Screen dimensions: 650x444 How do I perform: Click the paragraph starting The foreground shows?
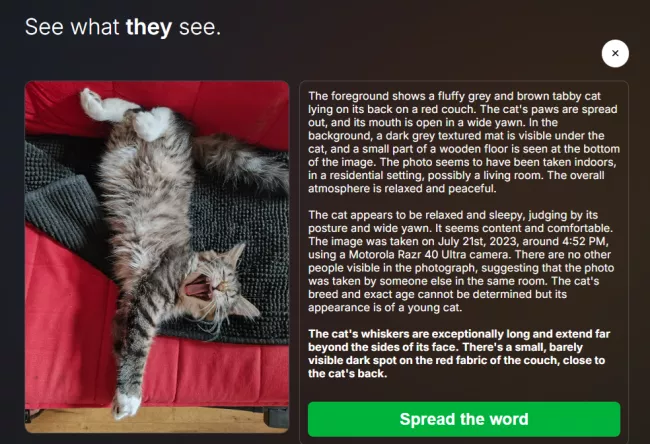(464, 142)
